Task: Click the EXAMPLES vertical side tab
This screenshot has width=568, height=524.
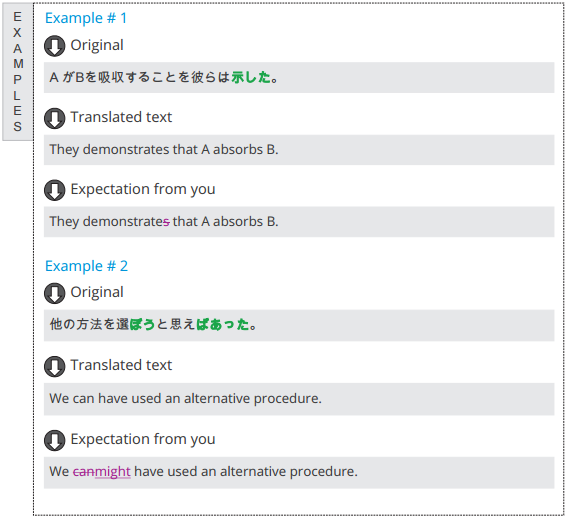Action: (17, 71)
